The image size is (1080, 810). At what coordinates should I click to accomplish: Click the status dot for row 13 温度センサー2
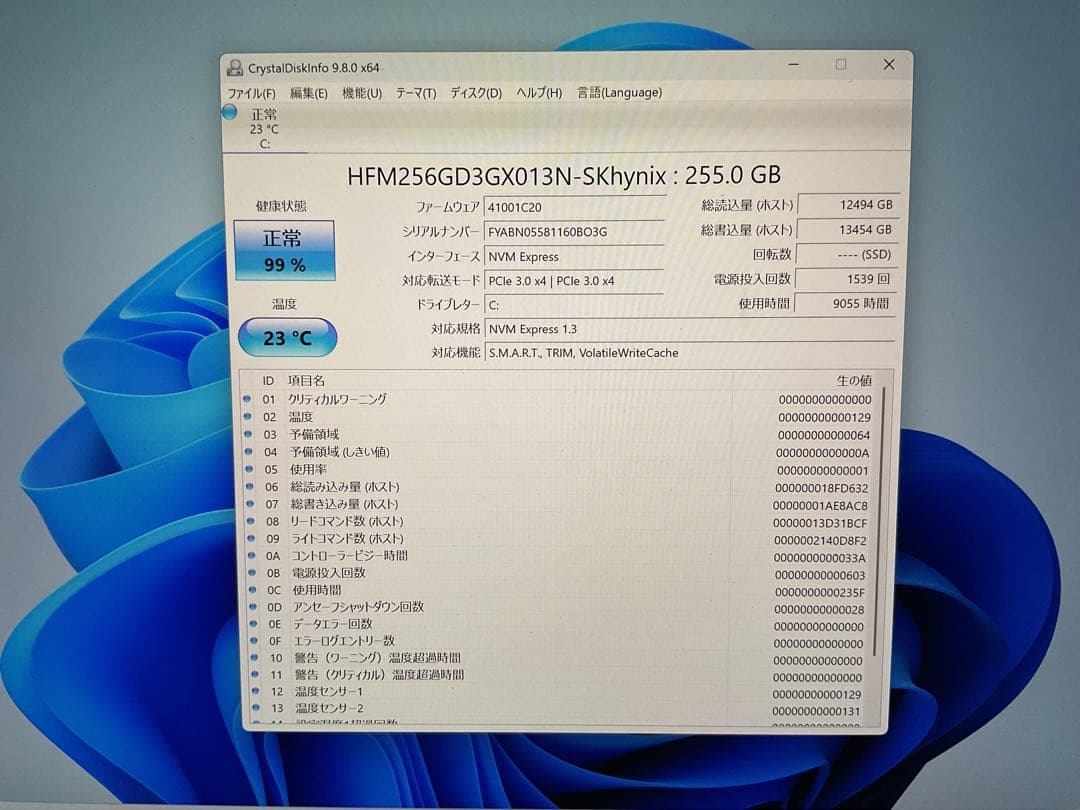[x=256, y=707]
